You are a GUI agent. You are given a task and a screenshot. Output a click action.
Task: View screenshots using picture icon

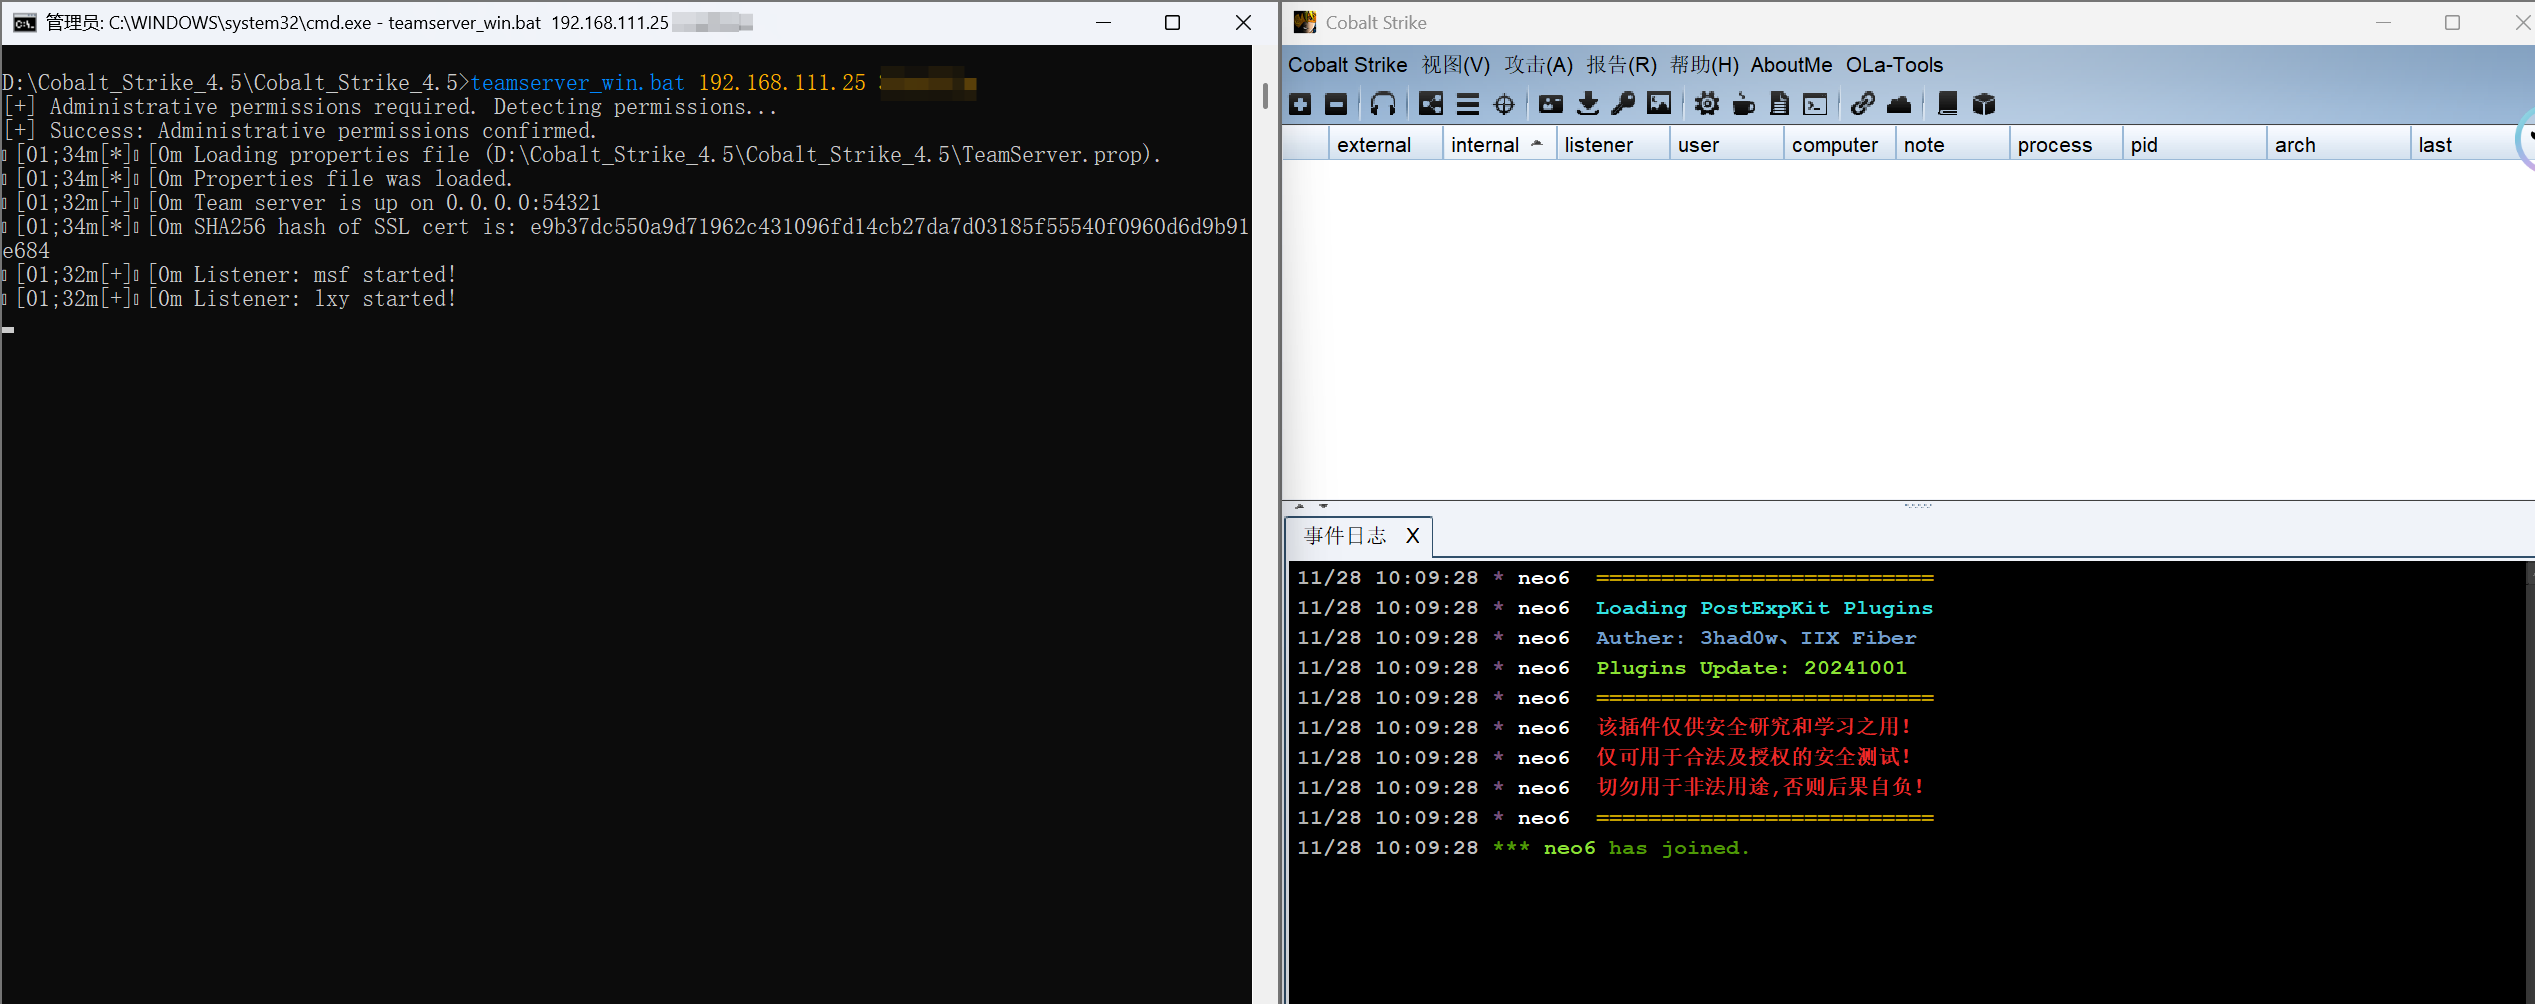coord(1659,104)
